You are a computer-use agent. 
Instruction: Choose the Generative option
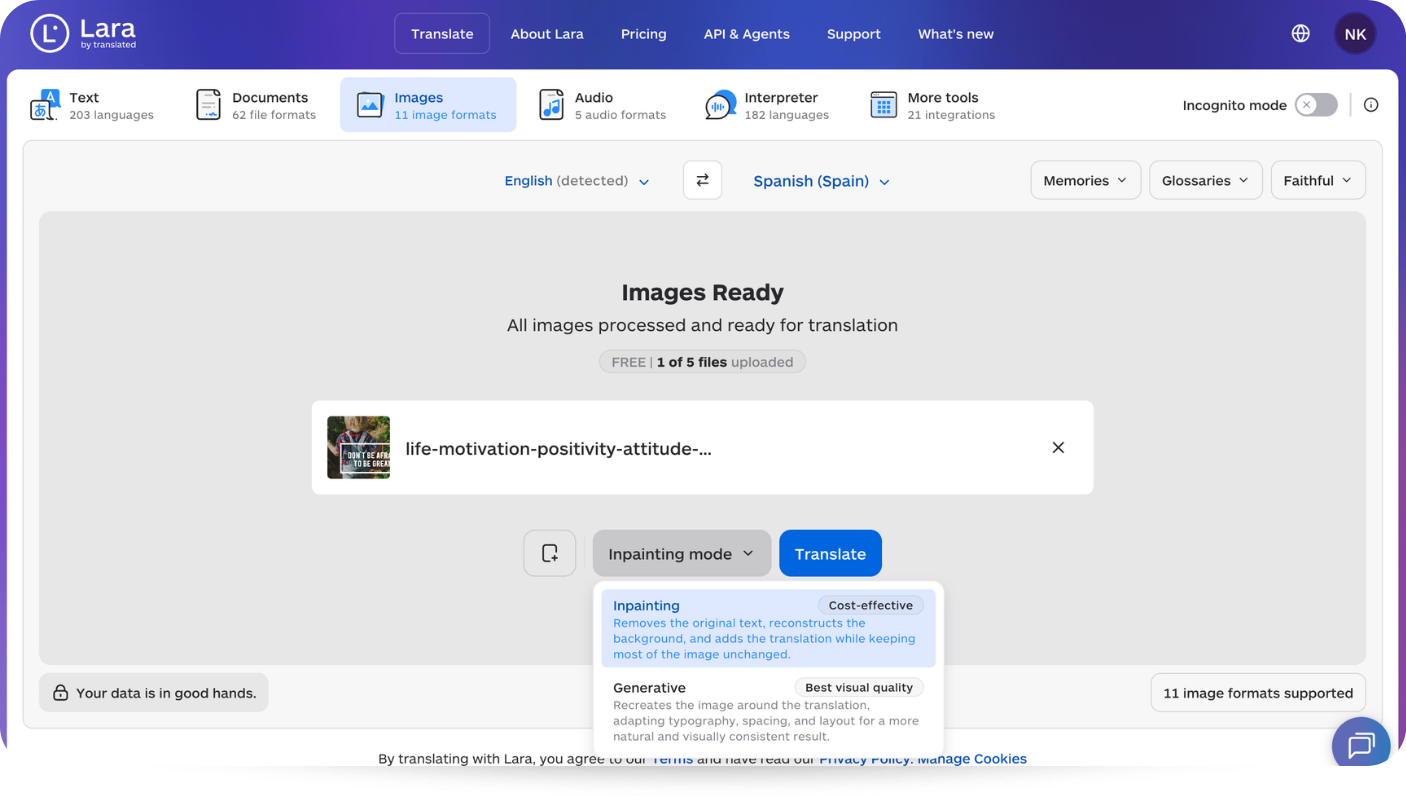point(768,710)
